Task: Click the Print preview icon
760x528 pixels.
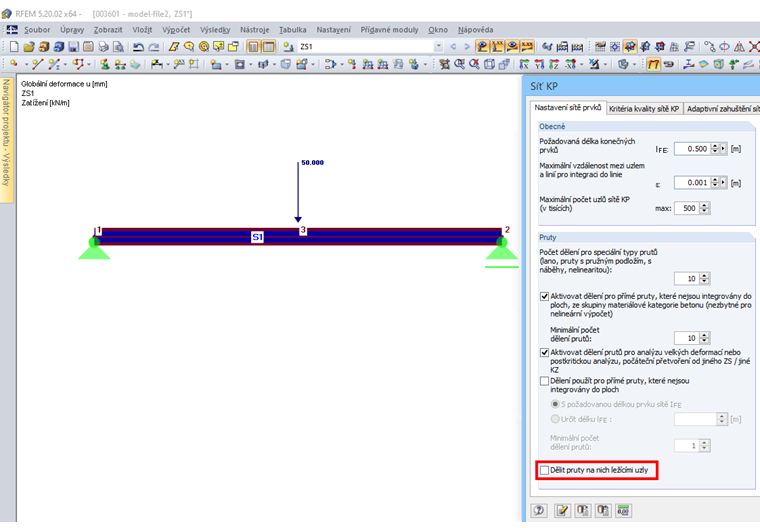Action: tap(118, 47)
